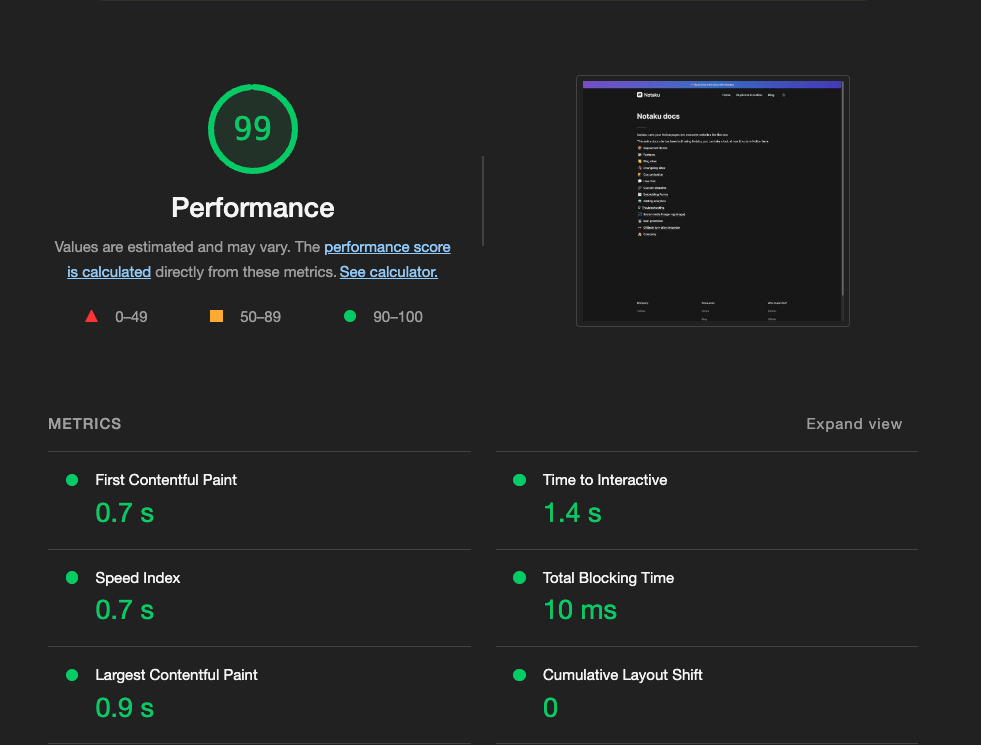Image resolution: width=981 pixels, height=745 pixels.
Task: Expand the metrics view with Expand view
Action: (854, 424)
